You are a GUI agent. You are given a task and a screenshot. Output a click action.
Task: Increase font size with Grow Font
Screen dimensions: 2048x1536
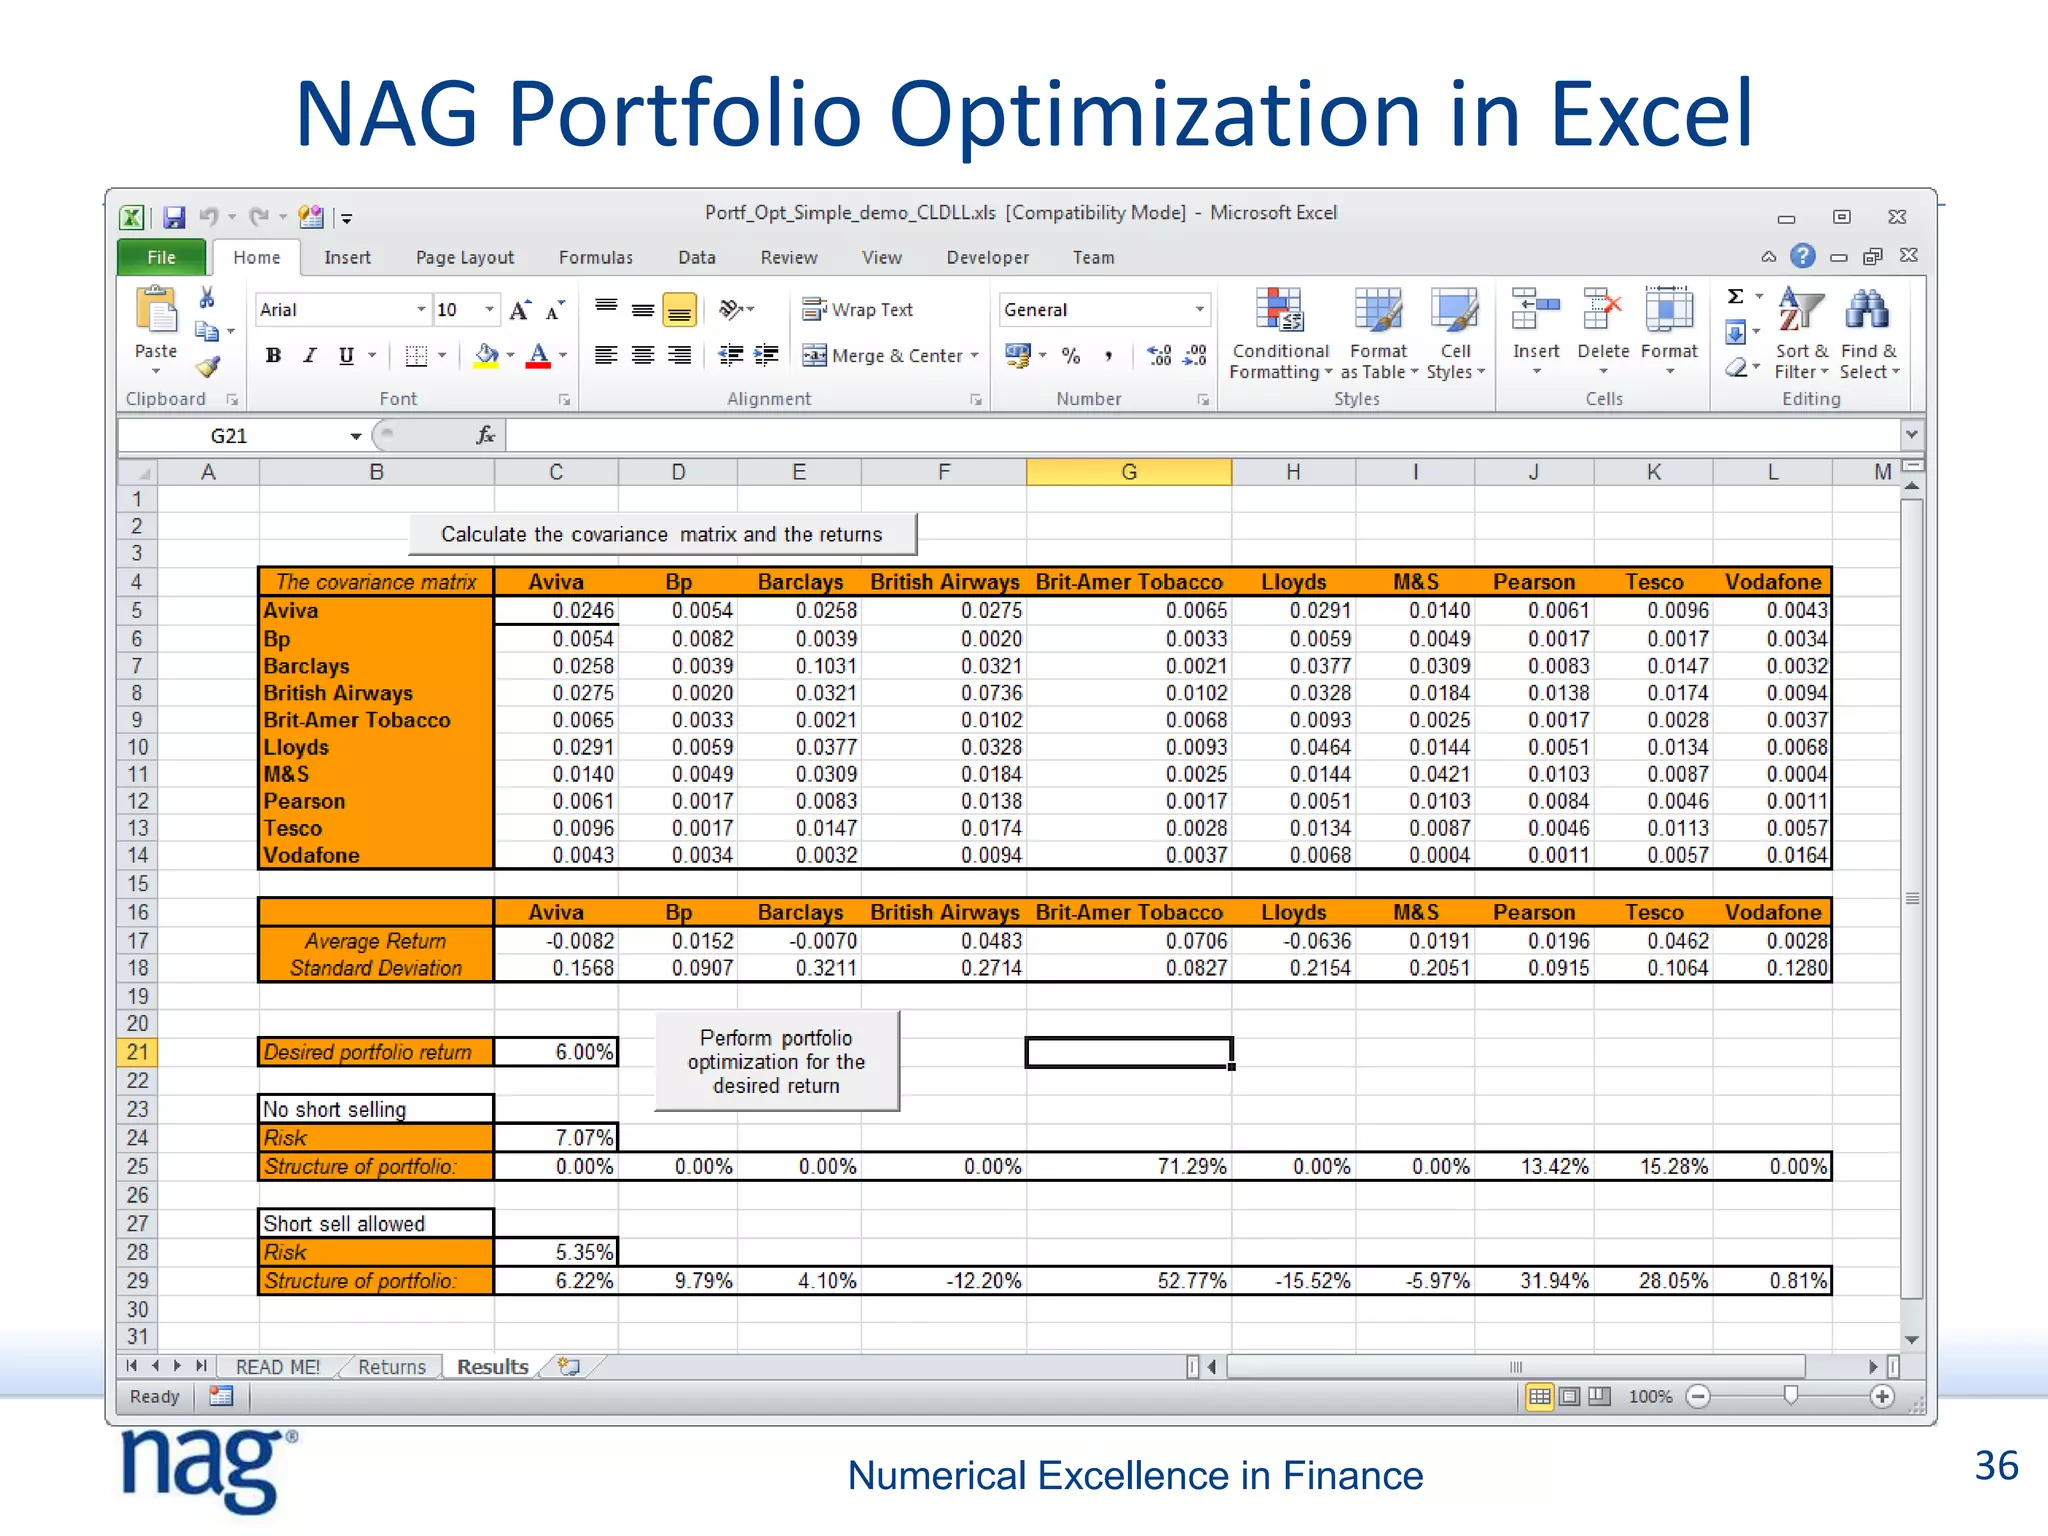520,310
